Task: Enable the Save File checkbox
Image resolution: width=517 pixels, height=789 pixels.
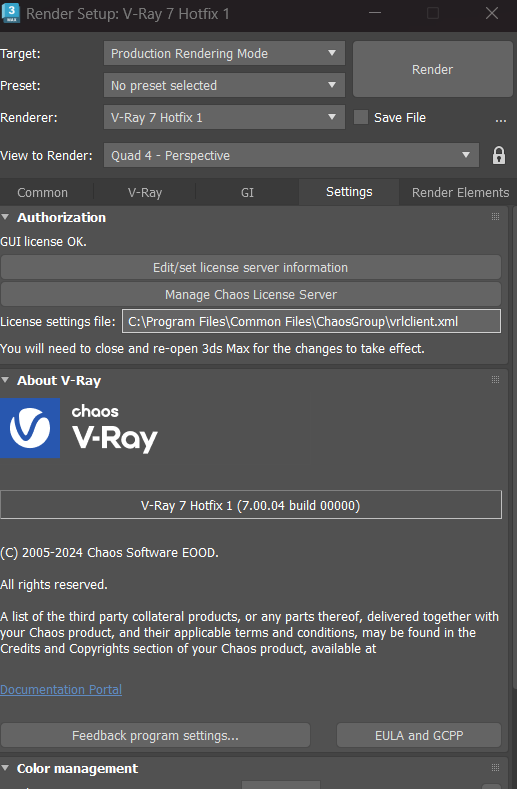Action: [360, 117]
